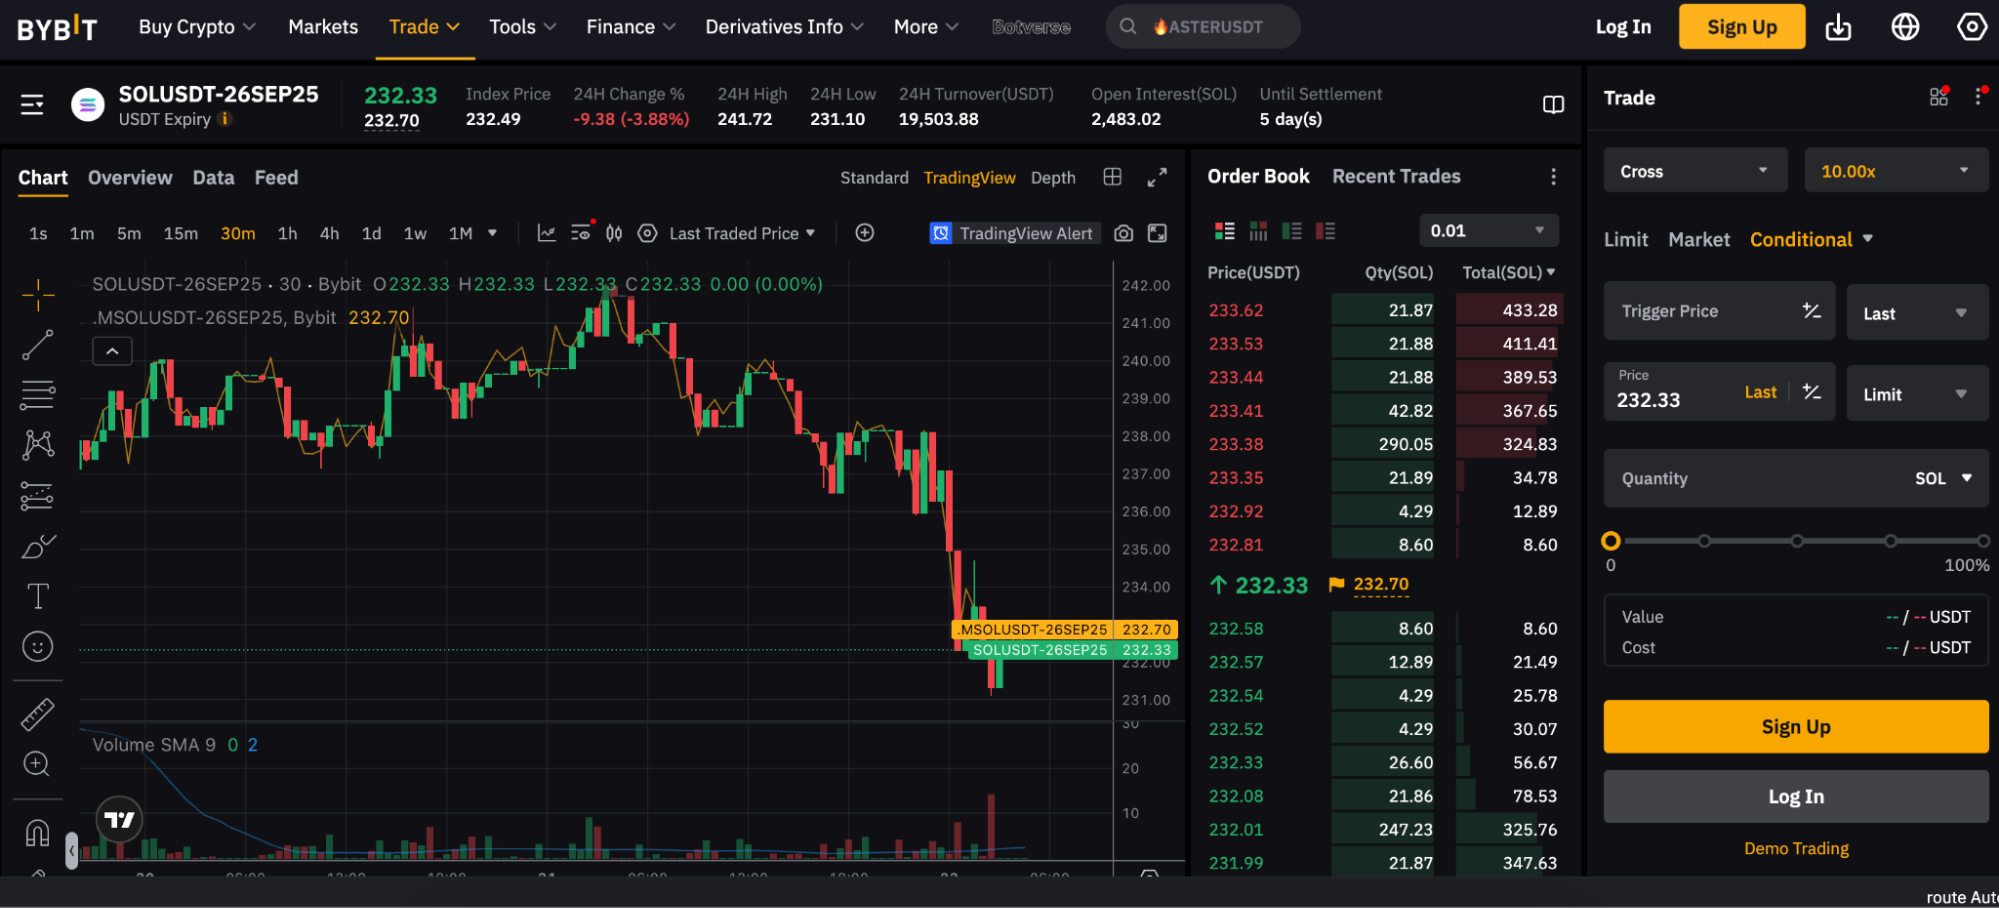Open the language globe icon

[x=1905, y=27]
